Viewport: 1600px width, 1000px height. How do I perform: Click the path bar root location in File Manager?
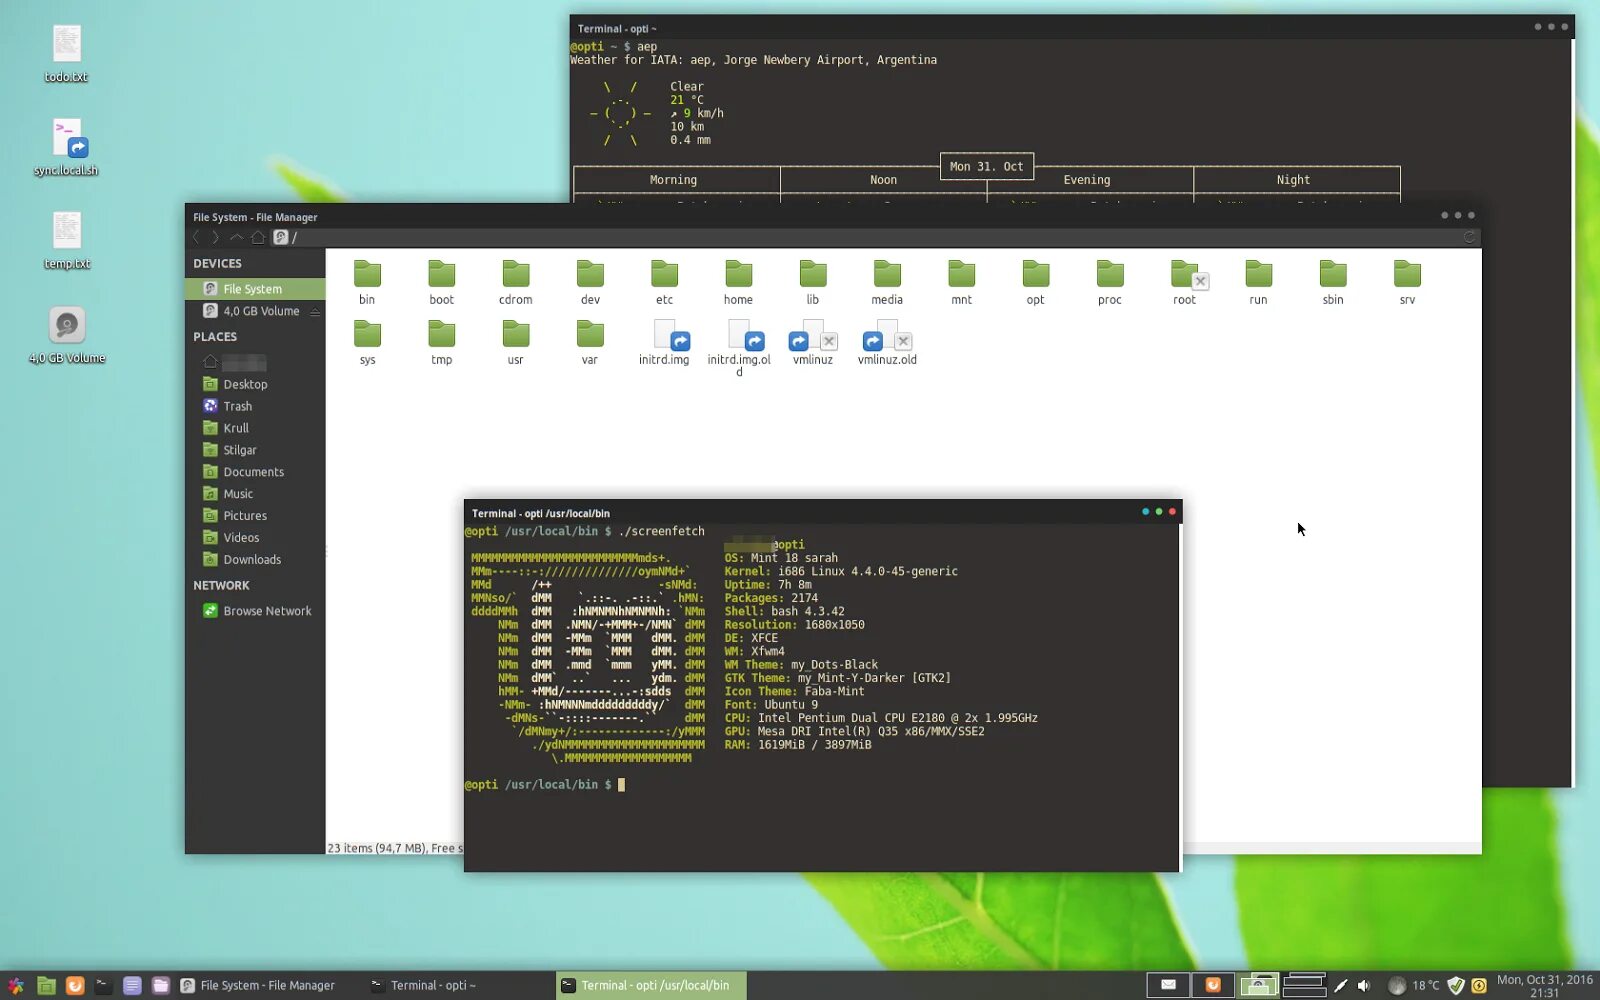click(286, 237)
